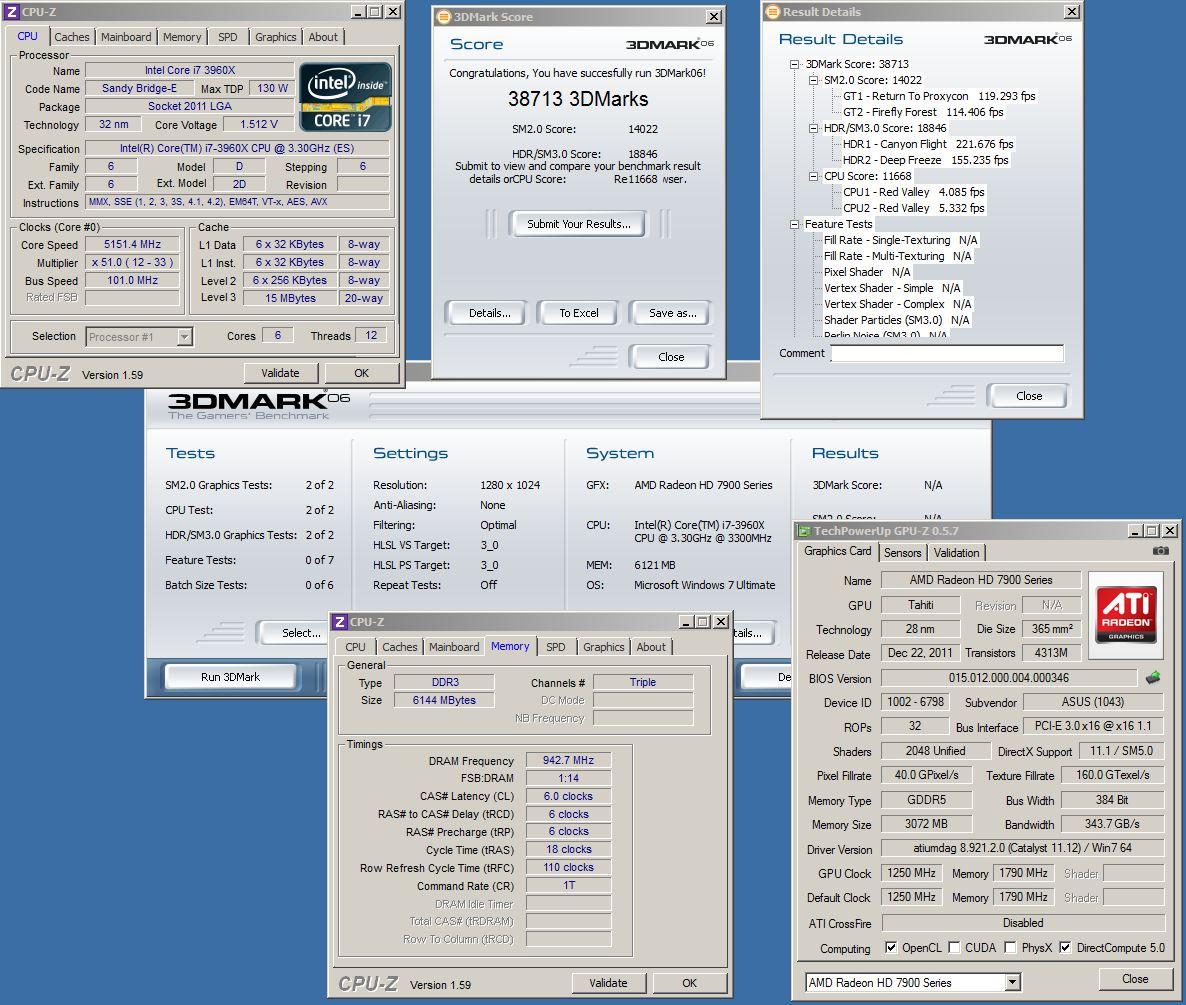Close the 3DMark Score dialog via Close button
Screen dimensions: 1186x1005
point(671,357)
